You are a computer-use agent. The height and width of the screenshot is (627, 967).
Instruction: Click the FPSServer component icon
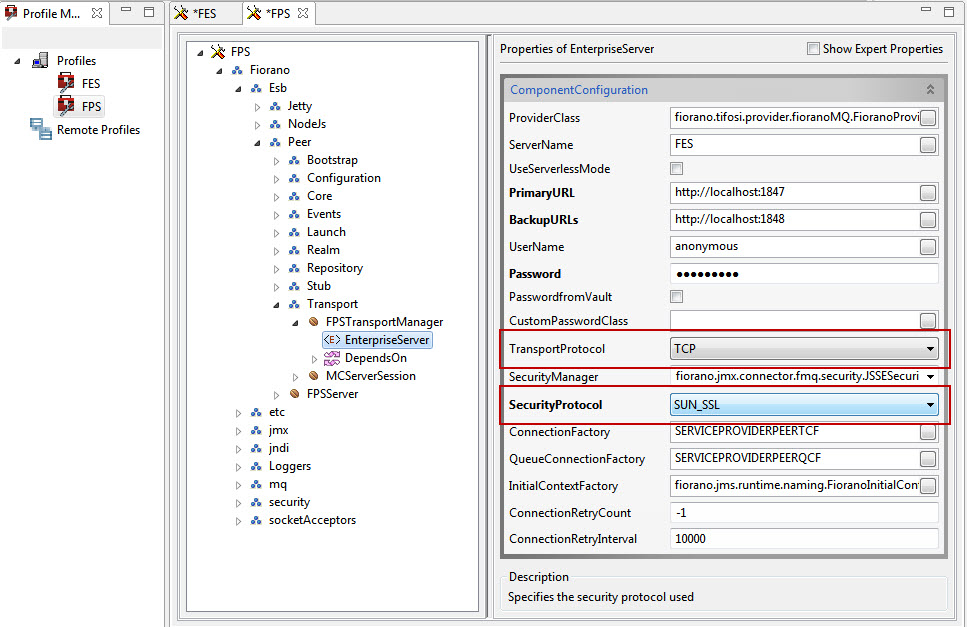(294, 393)
